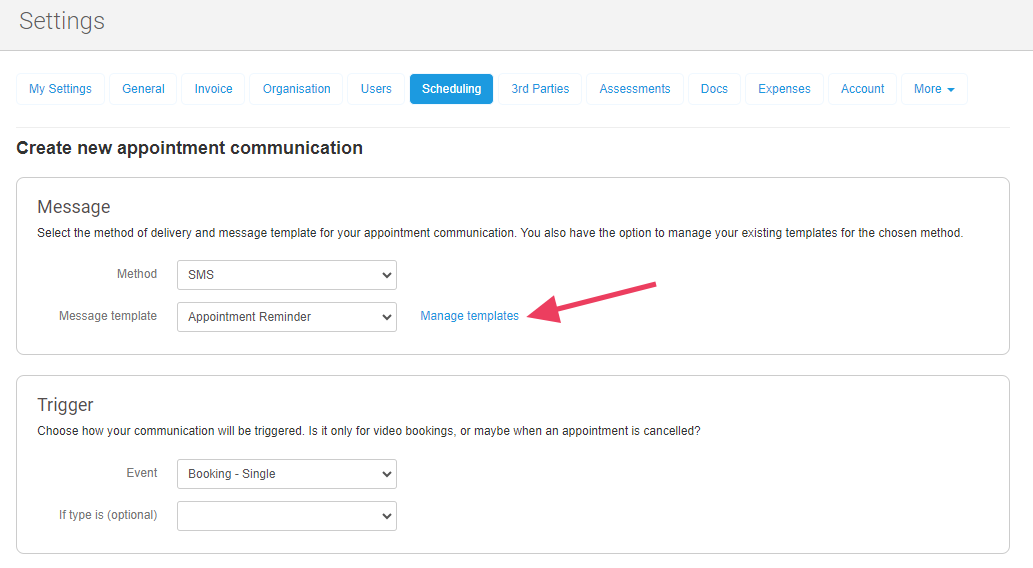Expand the Message template dropdown

coord(286,317)
